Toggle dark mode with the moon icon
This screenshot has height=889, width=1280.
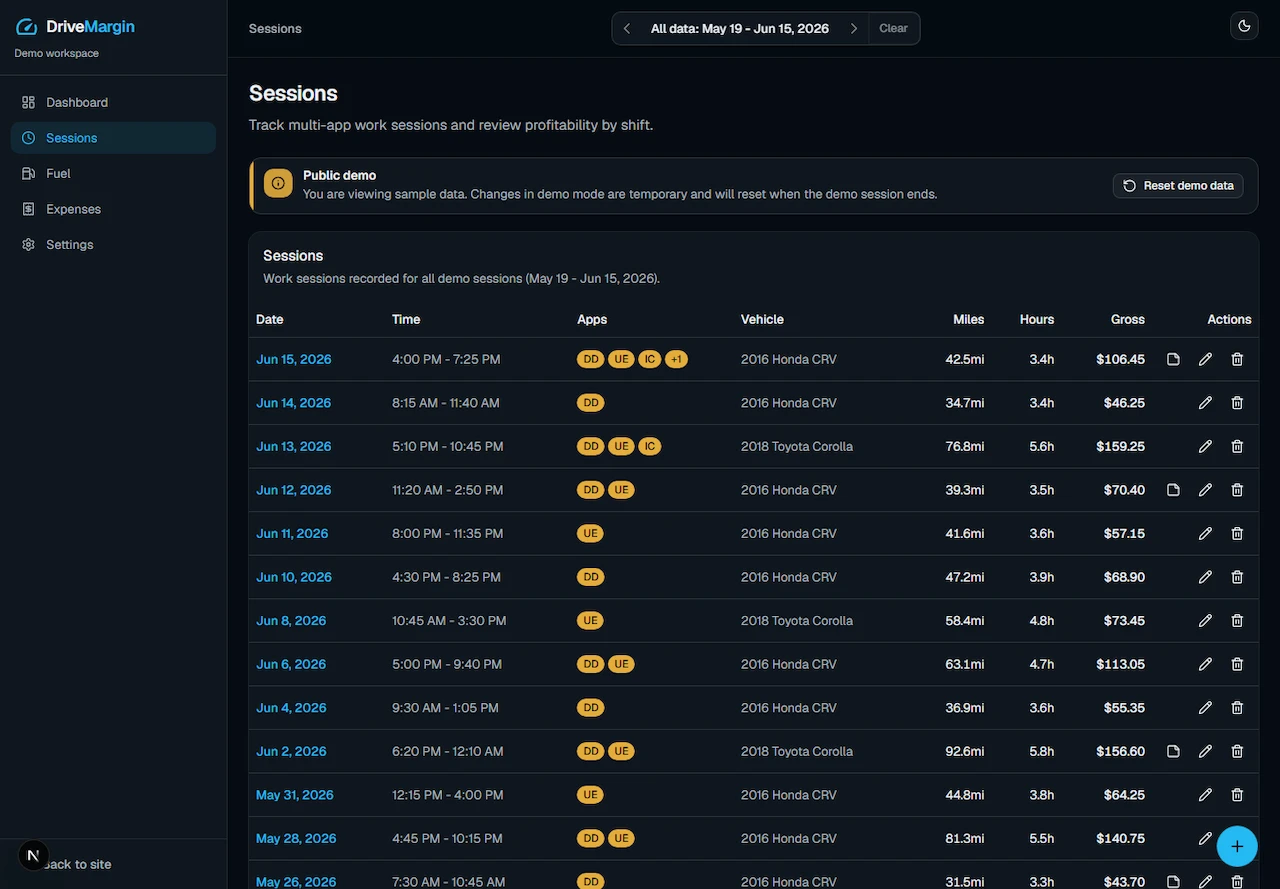(1244, 26)
